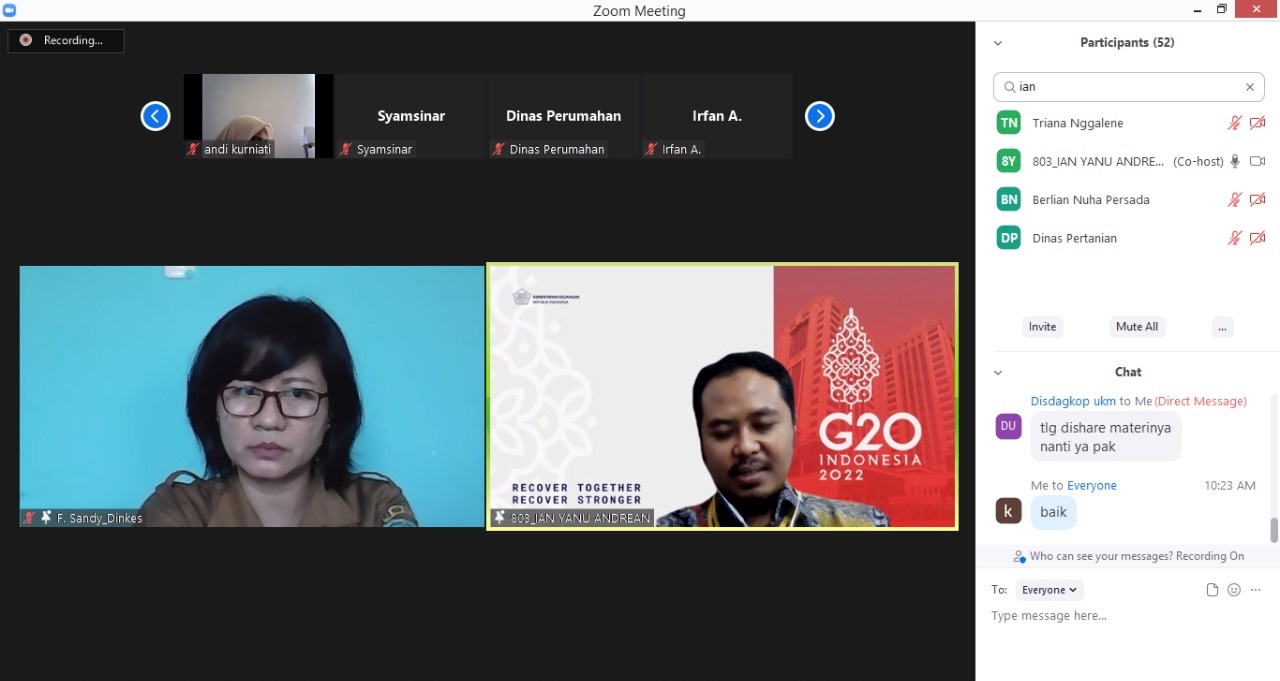The height and width of the screenshot is (681, 1280).
Task: Toggle Dinas Pertanian's video camera
Action: [x=1258, y=238]
